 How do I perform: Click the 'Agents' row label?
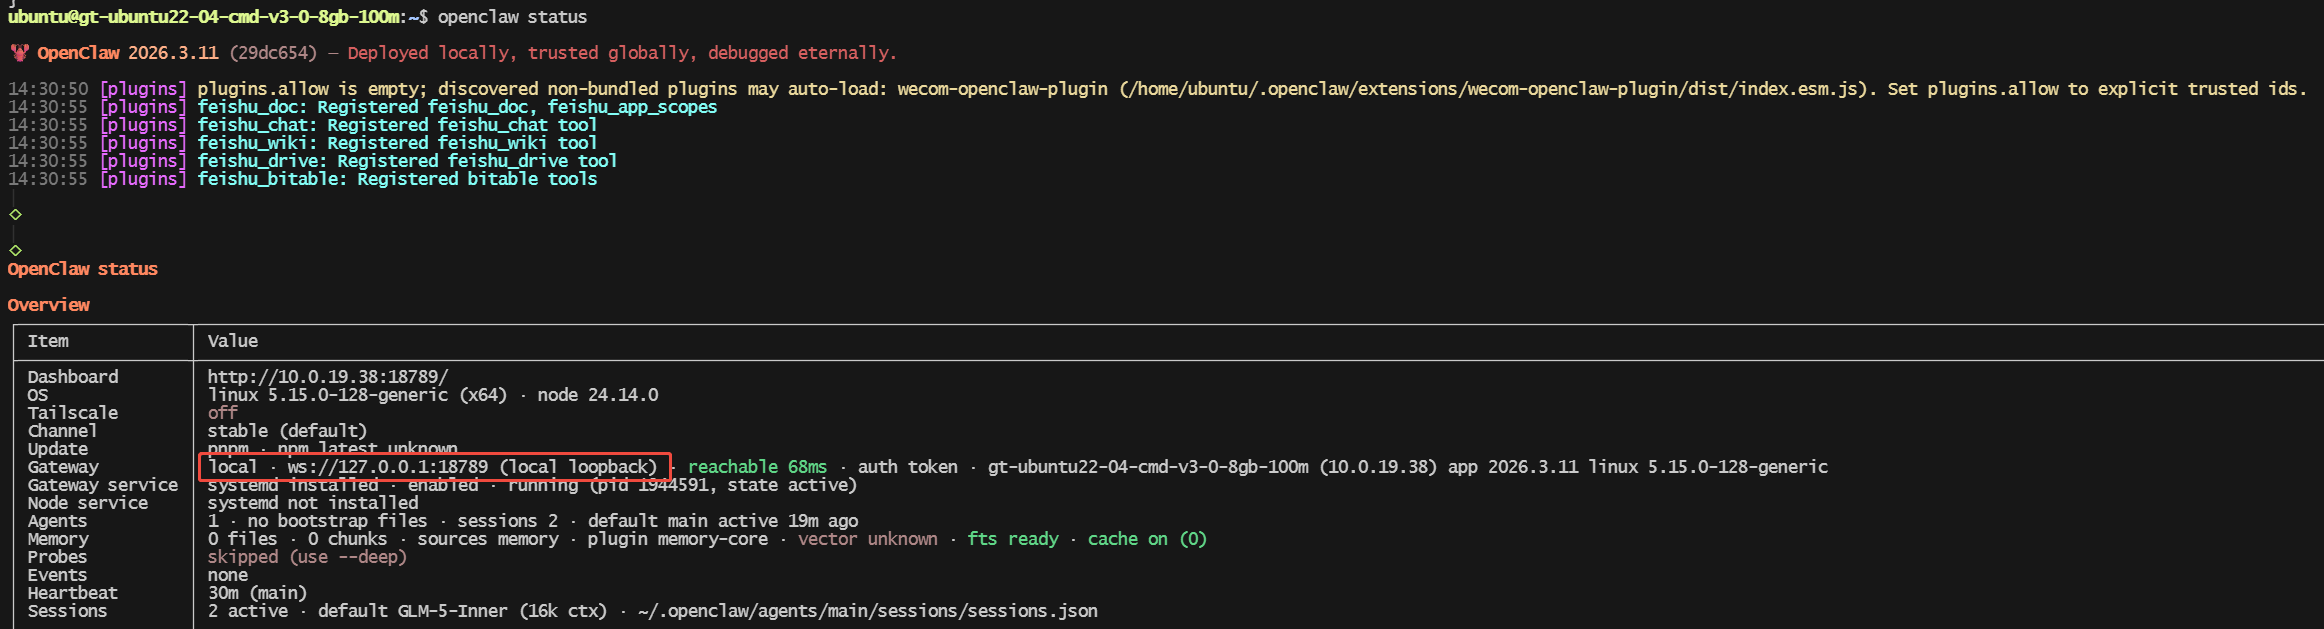pyautogui.click(x=57, y=521)
